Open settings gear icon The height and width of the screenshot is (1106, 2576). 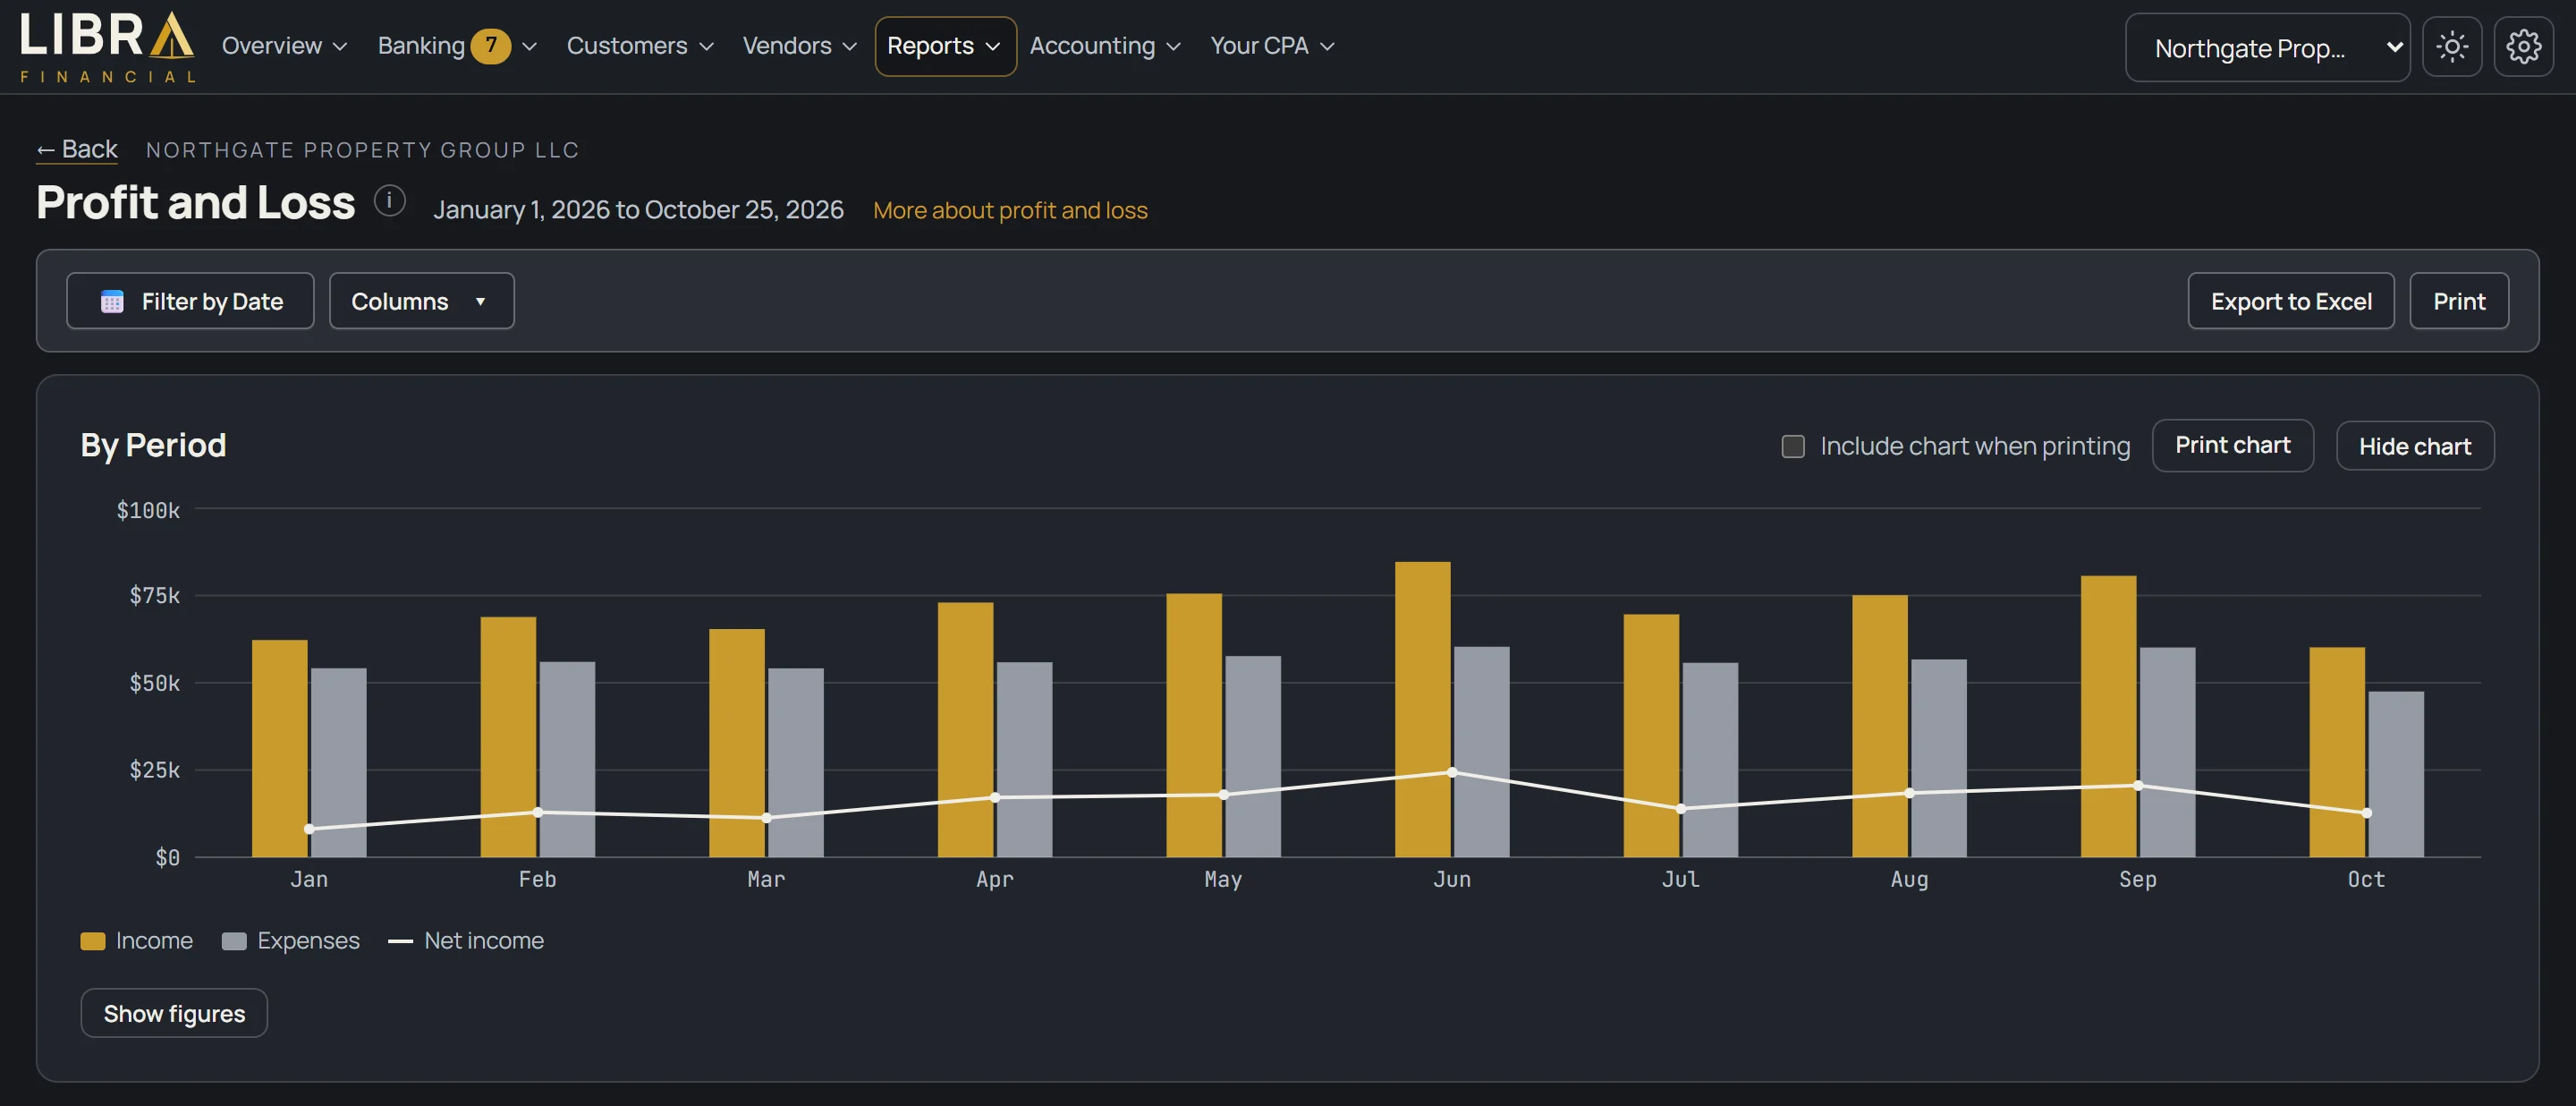[x=2523, y=47]
